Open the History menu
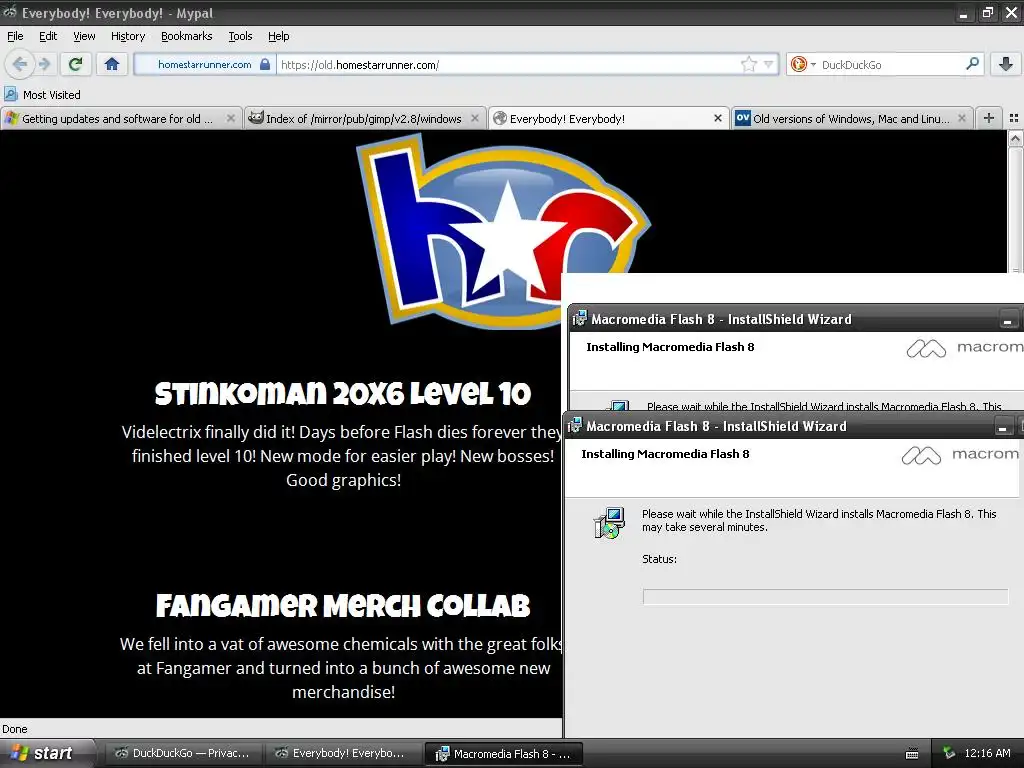This screenshot has width=1024, height=768. 128,36
